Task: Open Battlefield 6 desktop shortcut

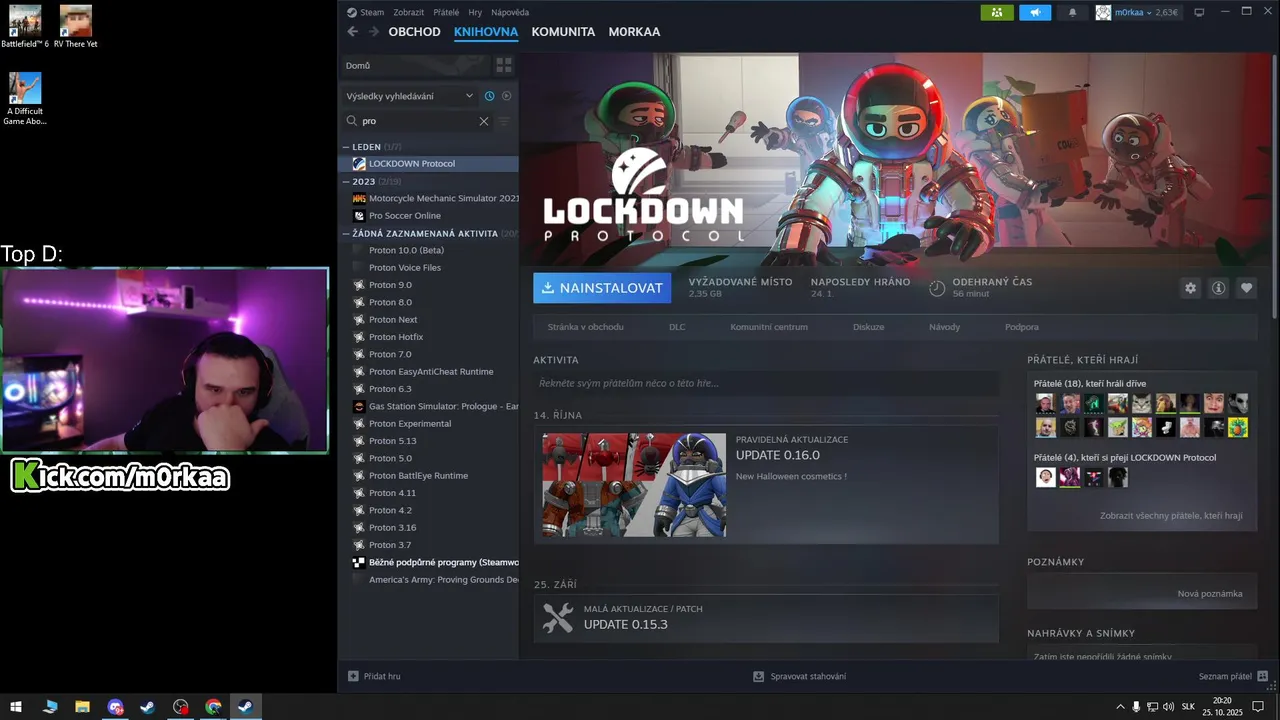Action: tap(25, 27)
